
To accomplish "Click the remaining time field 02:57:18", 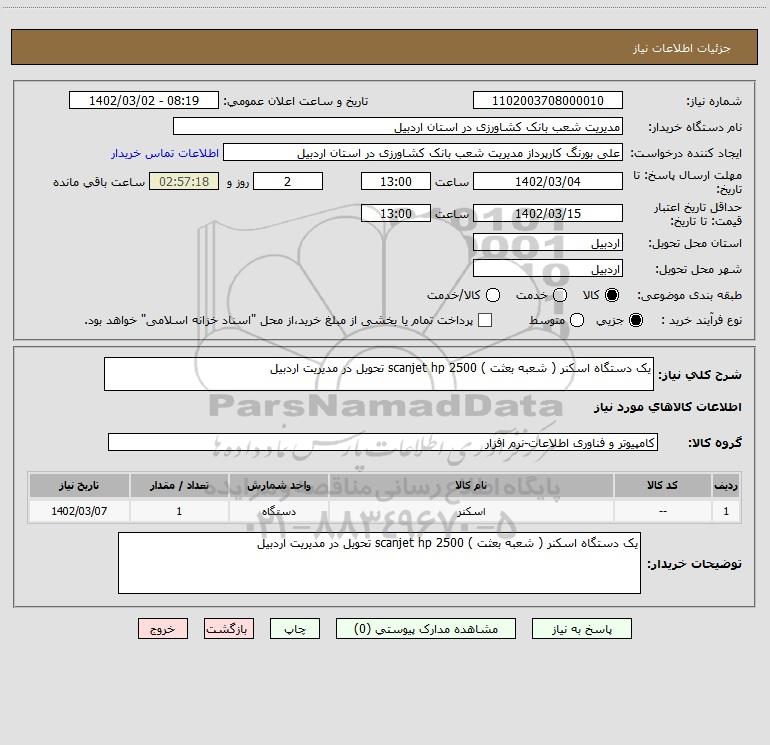I will click(184, 181).
